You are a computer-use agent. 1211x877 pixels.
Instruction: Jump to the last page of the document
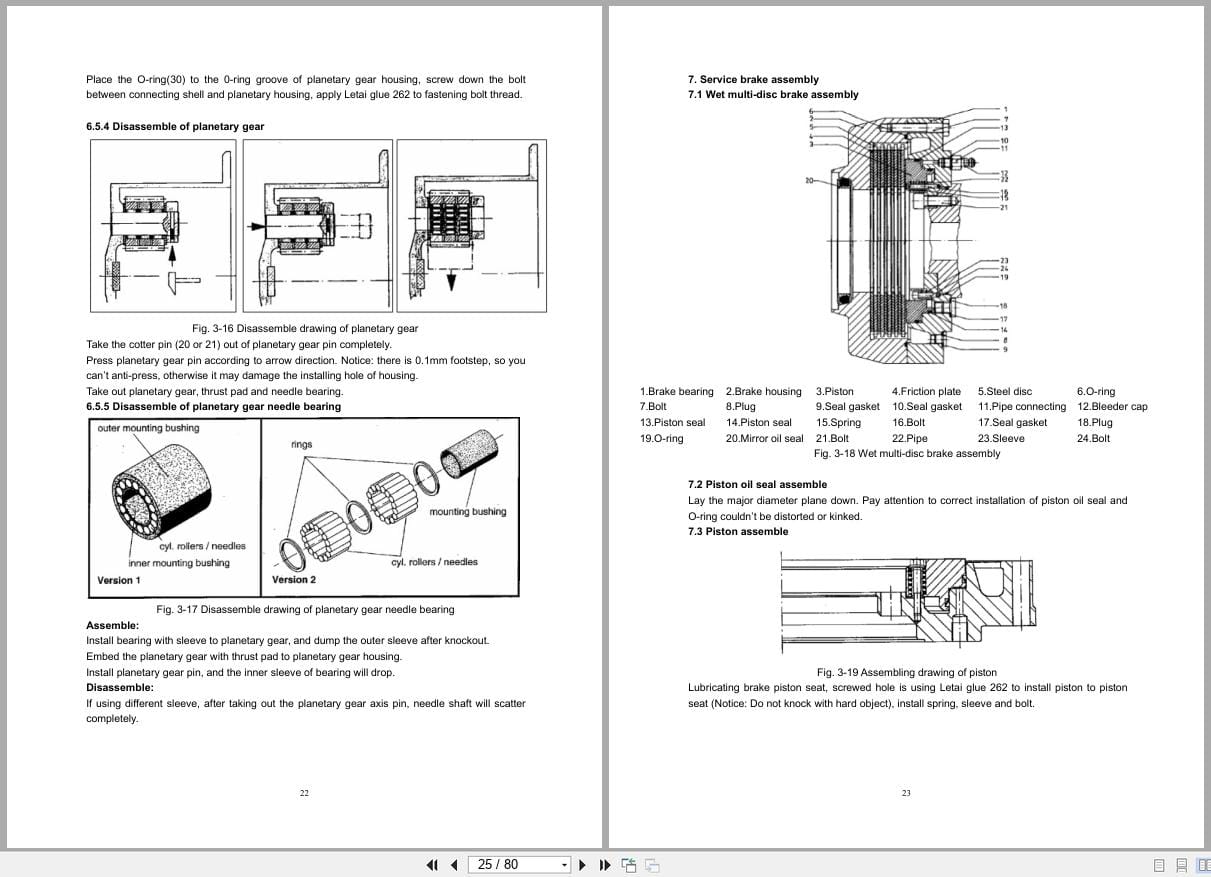[605, 864]
